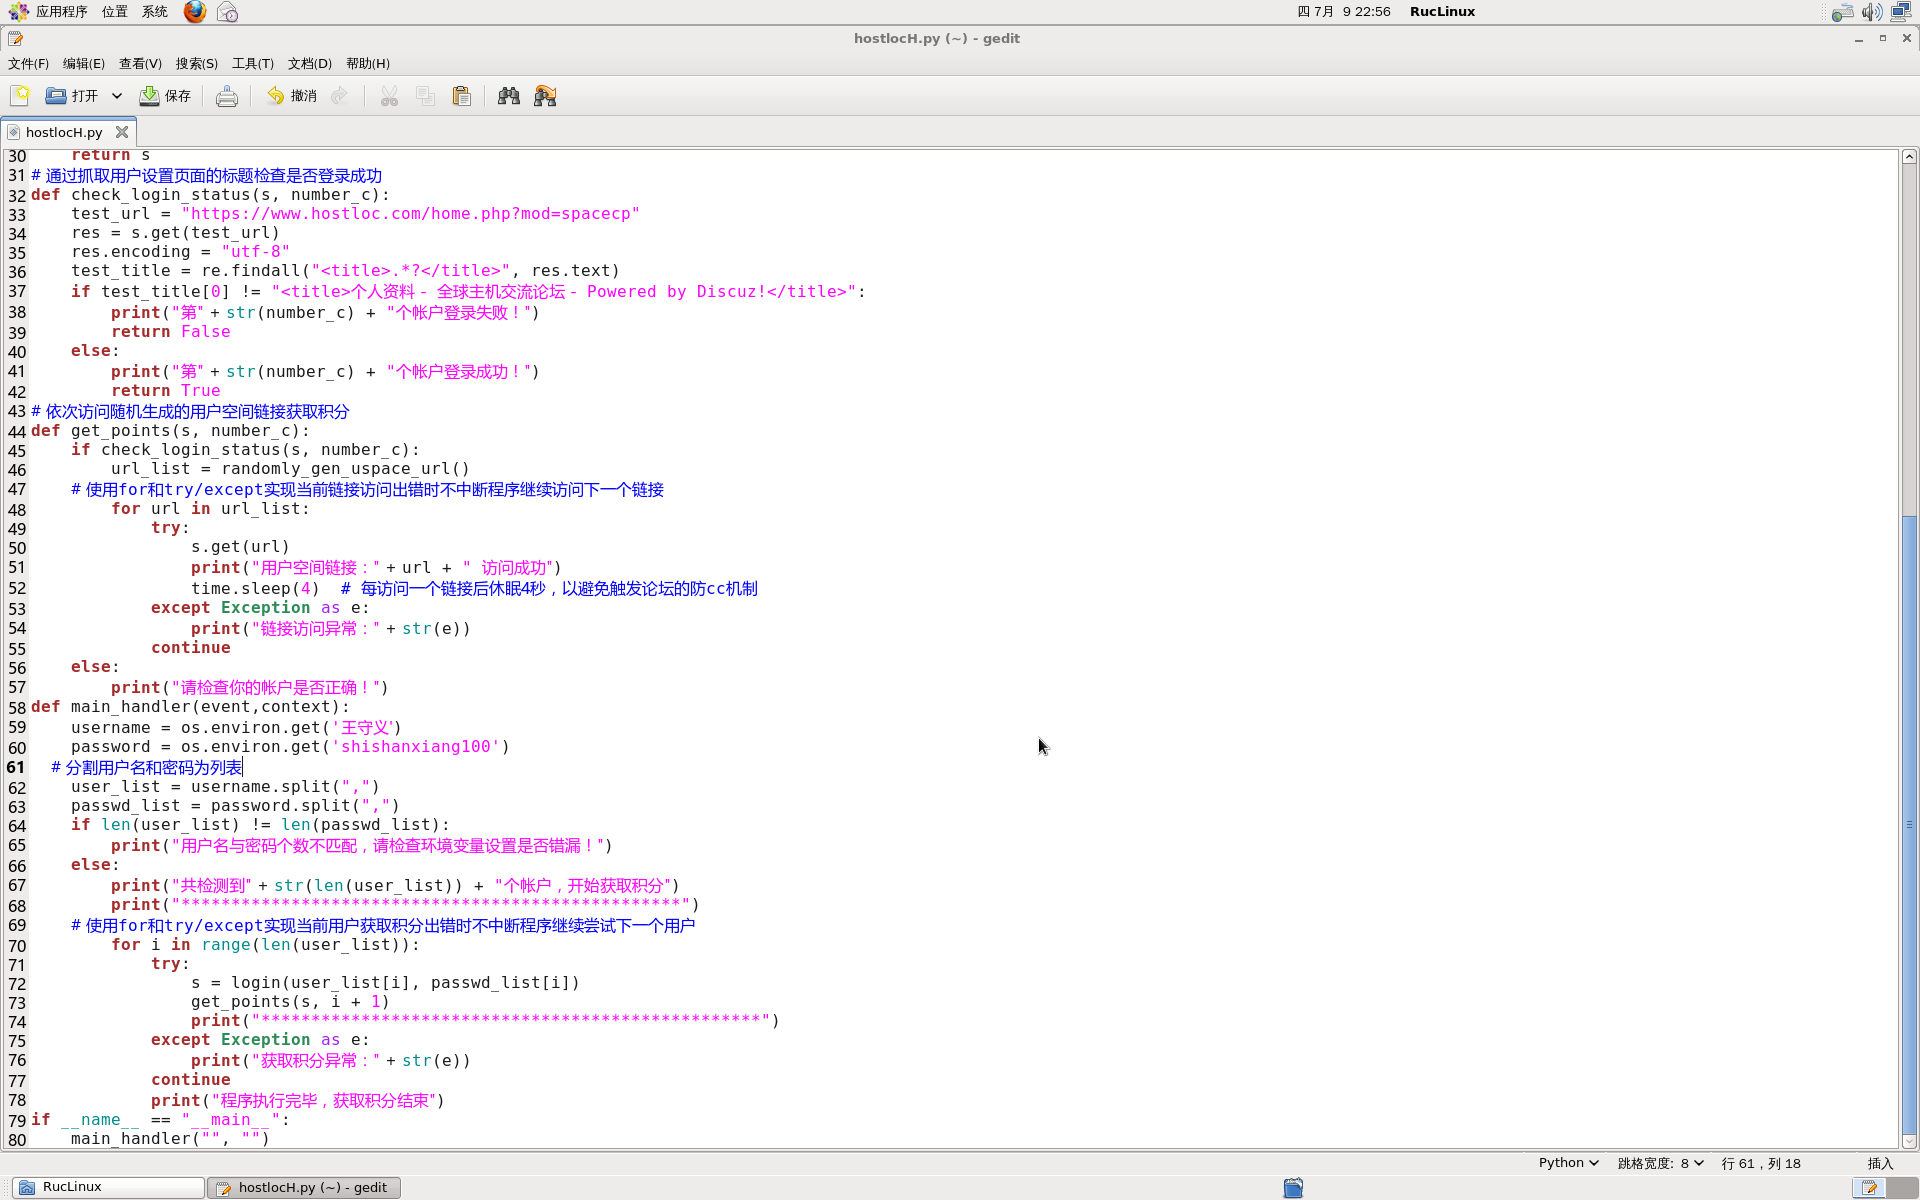Open the 查看(V) menu

pos(140,63)
